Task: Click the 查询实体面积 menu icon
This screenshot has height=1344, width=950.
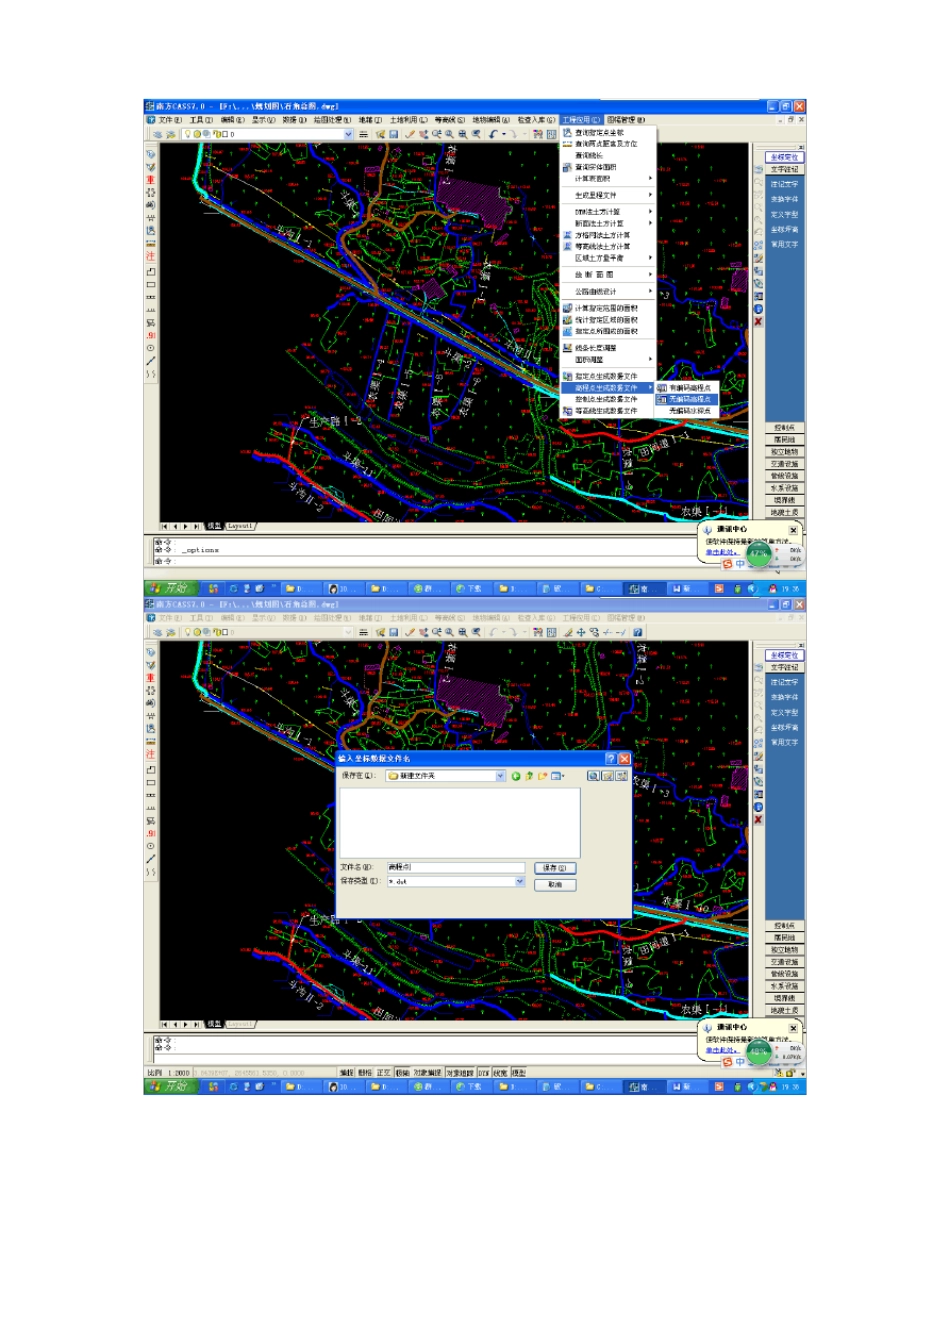Action: 567,167
